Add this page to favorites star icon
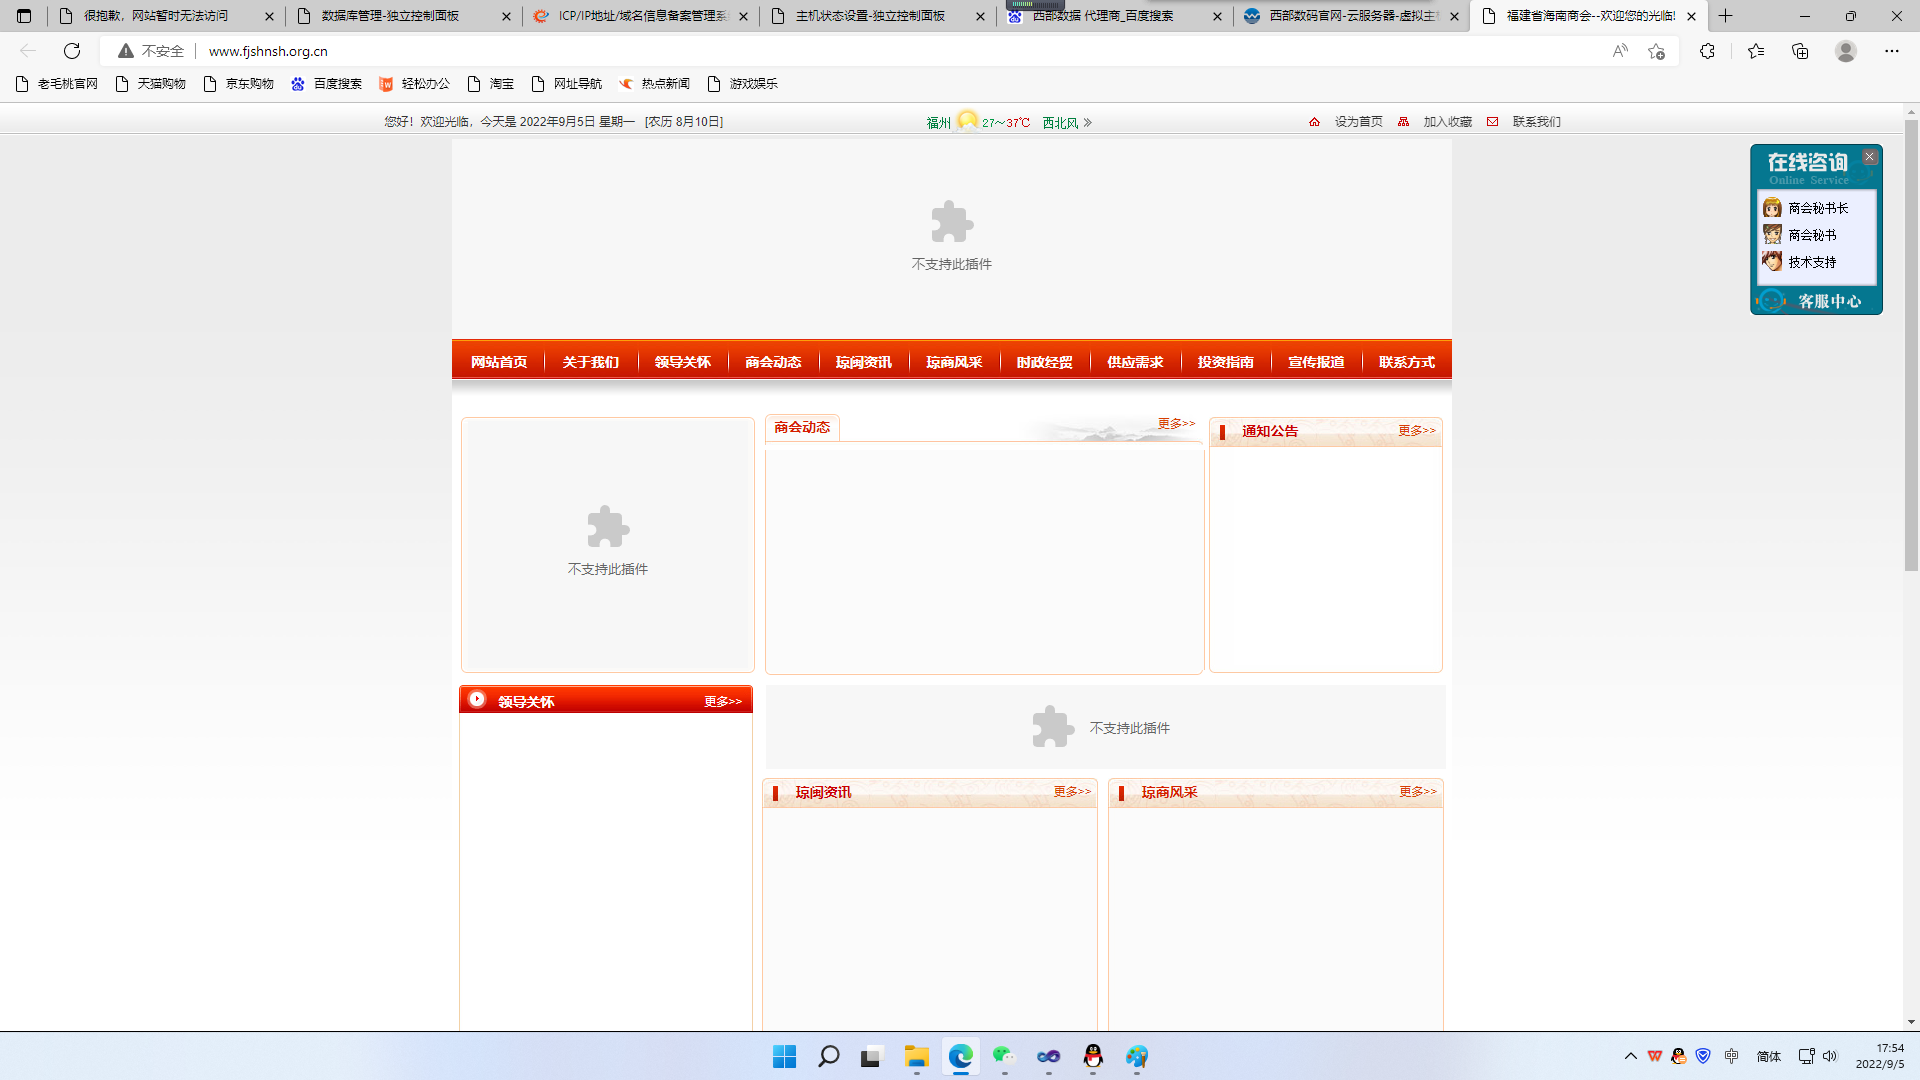 point(1656,51)
